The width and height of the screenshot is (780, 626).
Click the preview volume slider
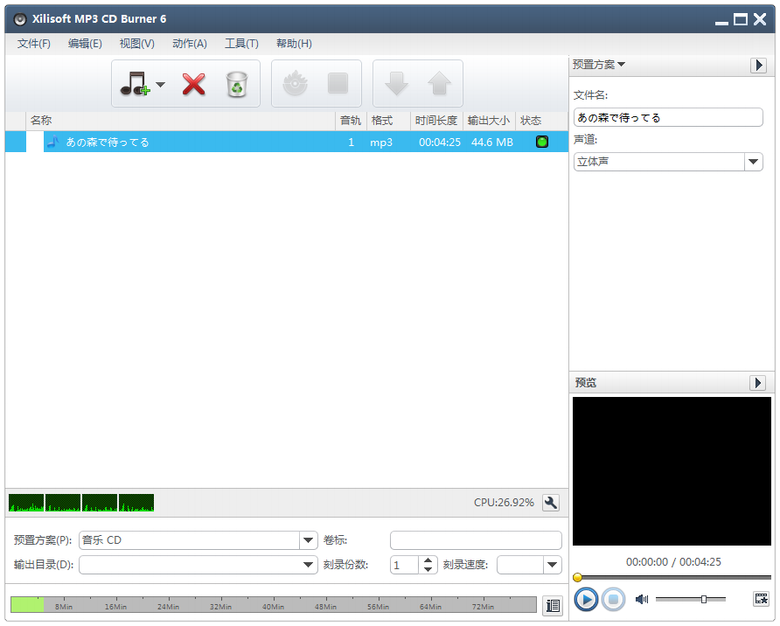click(x=690, y=599)
